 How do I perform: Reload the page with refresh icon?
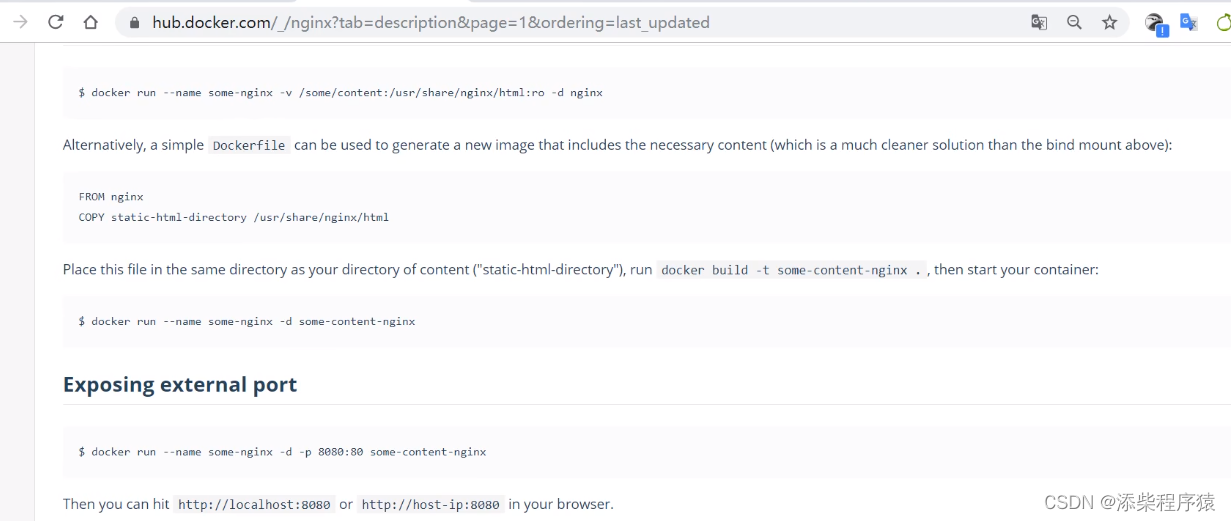click(56, 22)
